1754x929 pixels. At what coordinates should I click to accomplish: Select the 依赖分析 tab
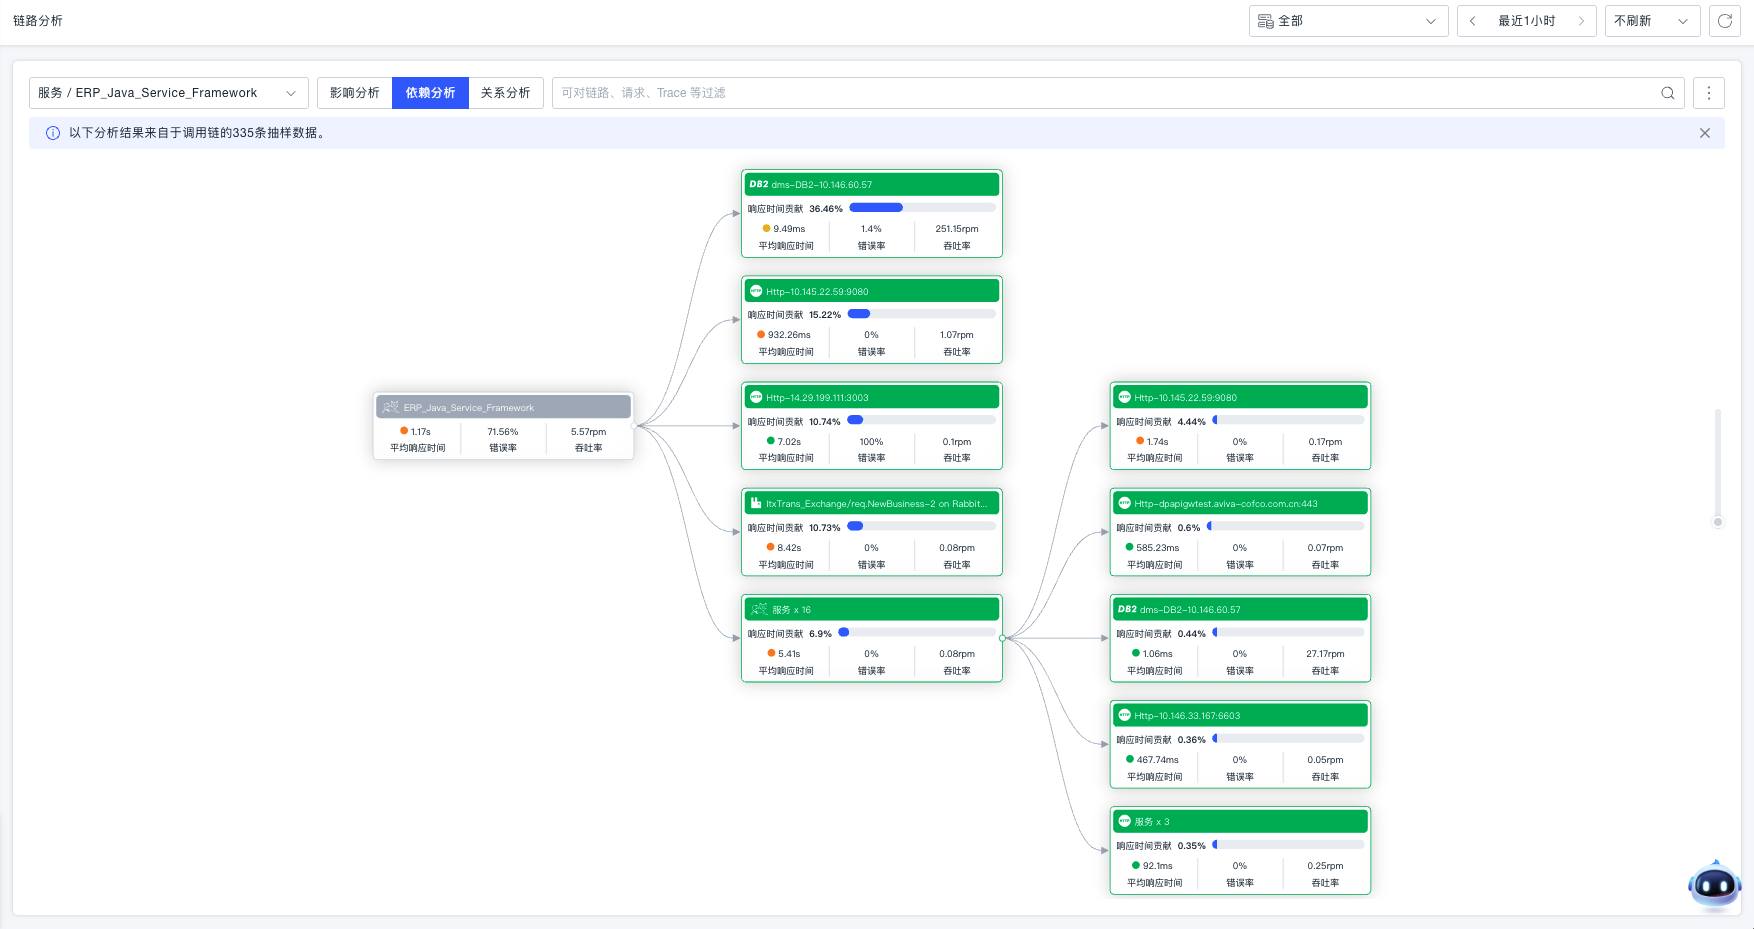[x=430, y=93]
